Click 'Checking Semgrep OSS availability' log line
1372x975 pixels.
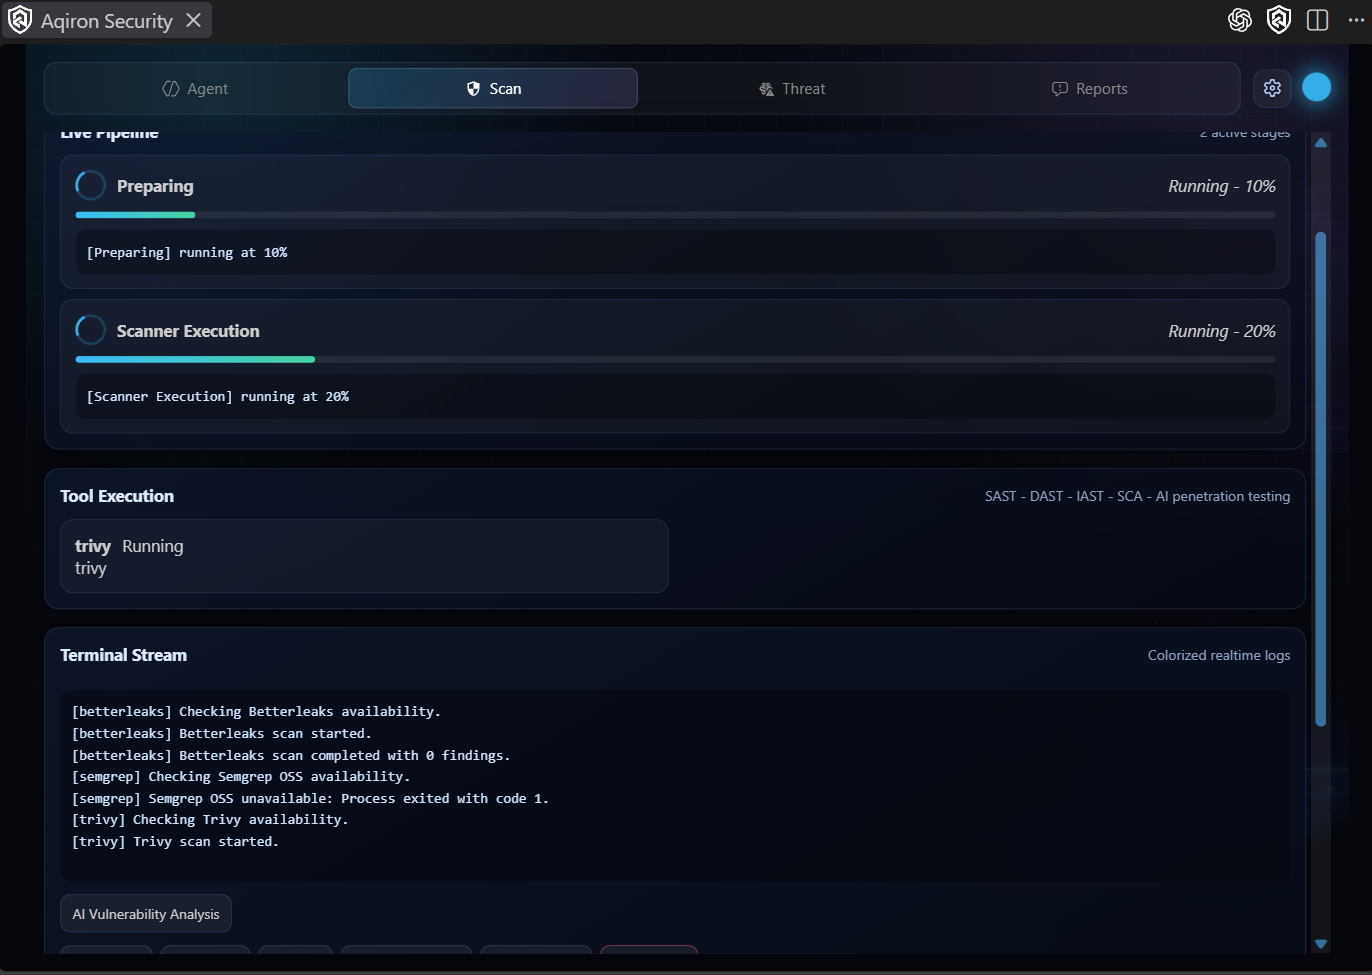[x=241, y=777]
